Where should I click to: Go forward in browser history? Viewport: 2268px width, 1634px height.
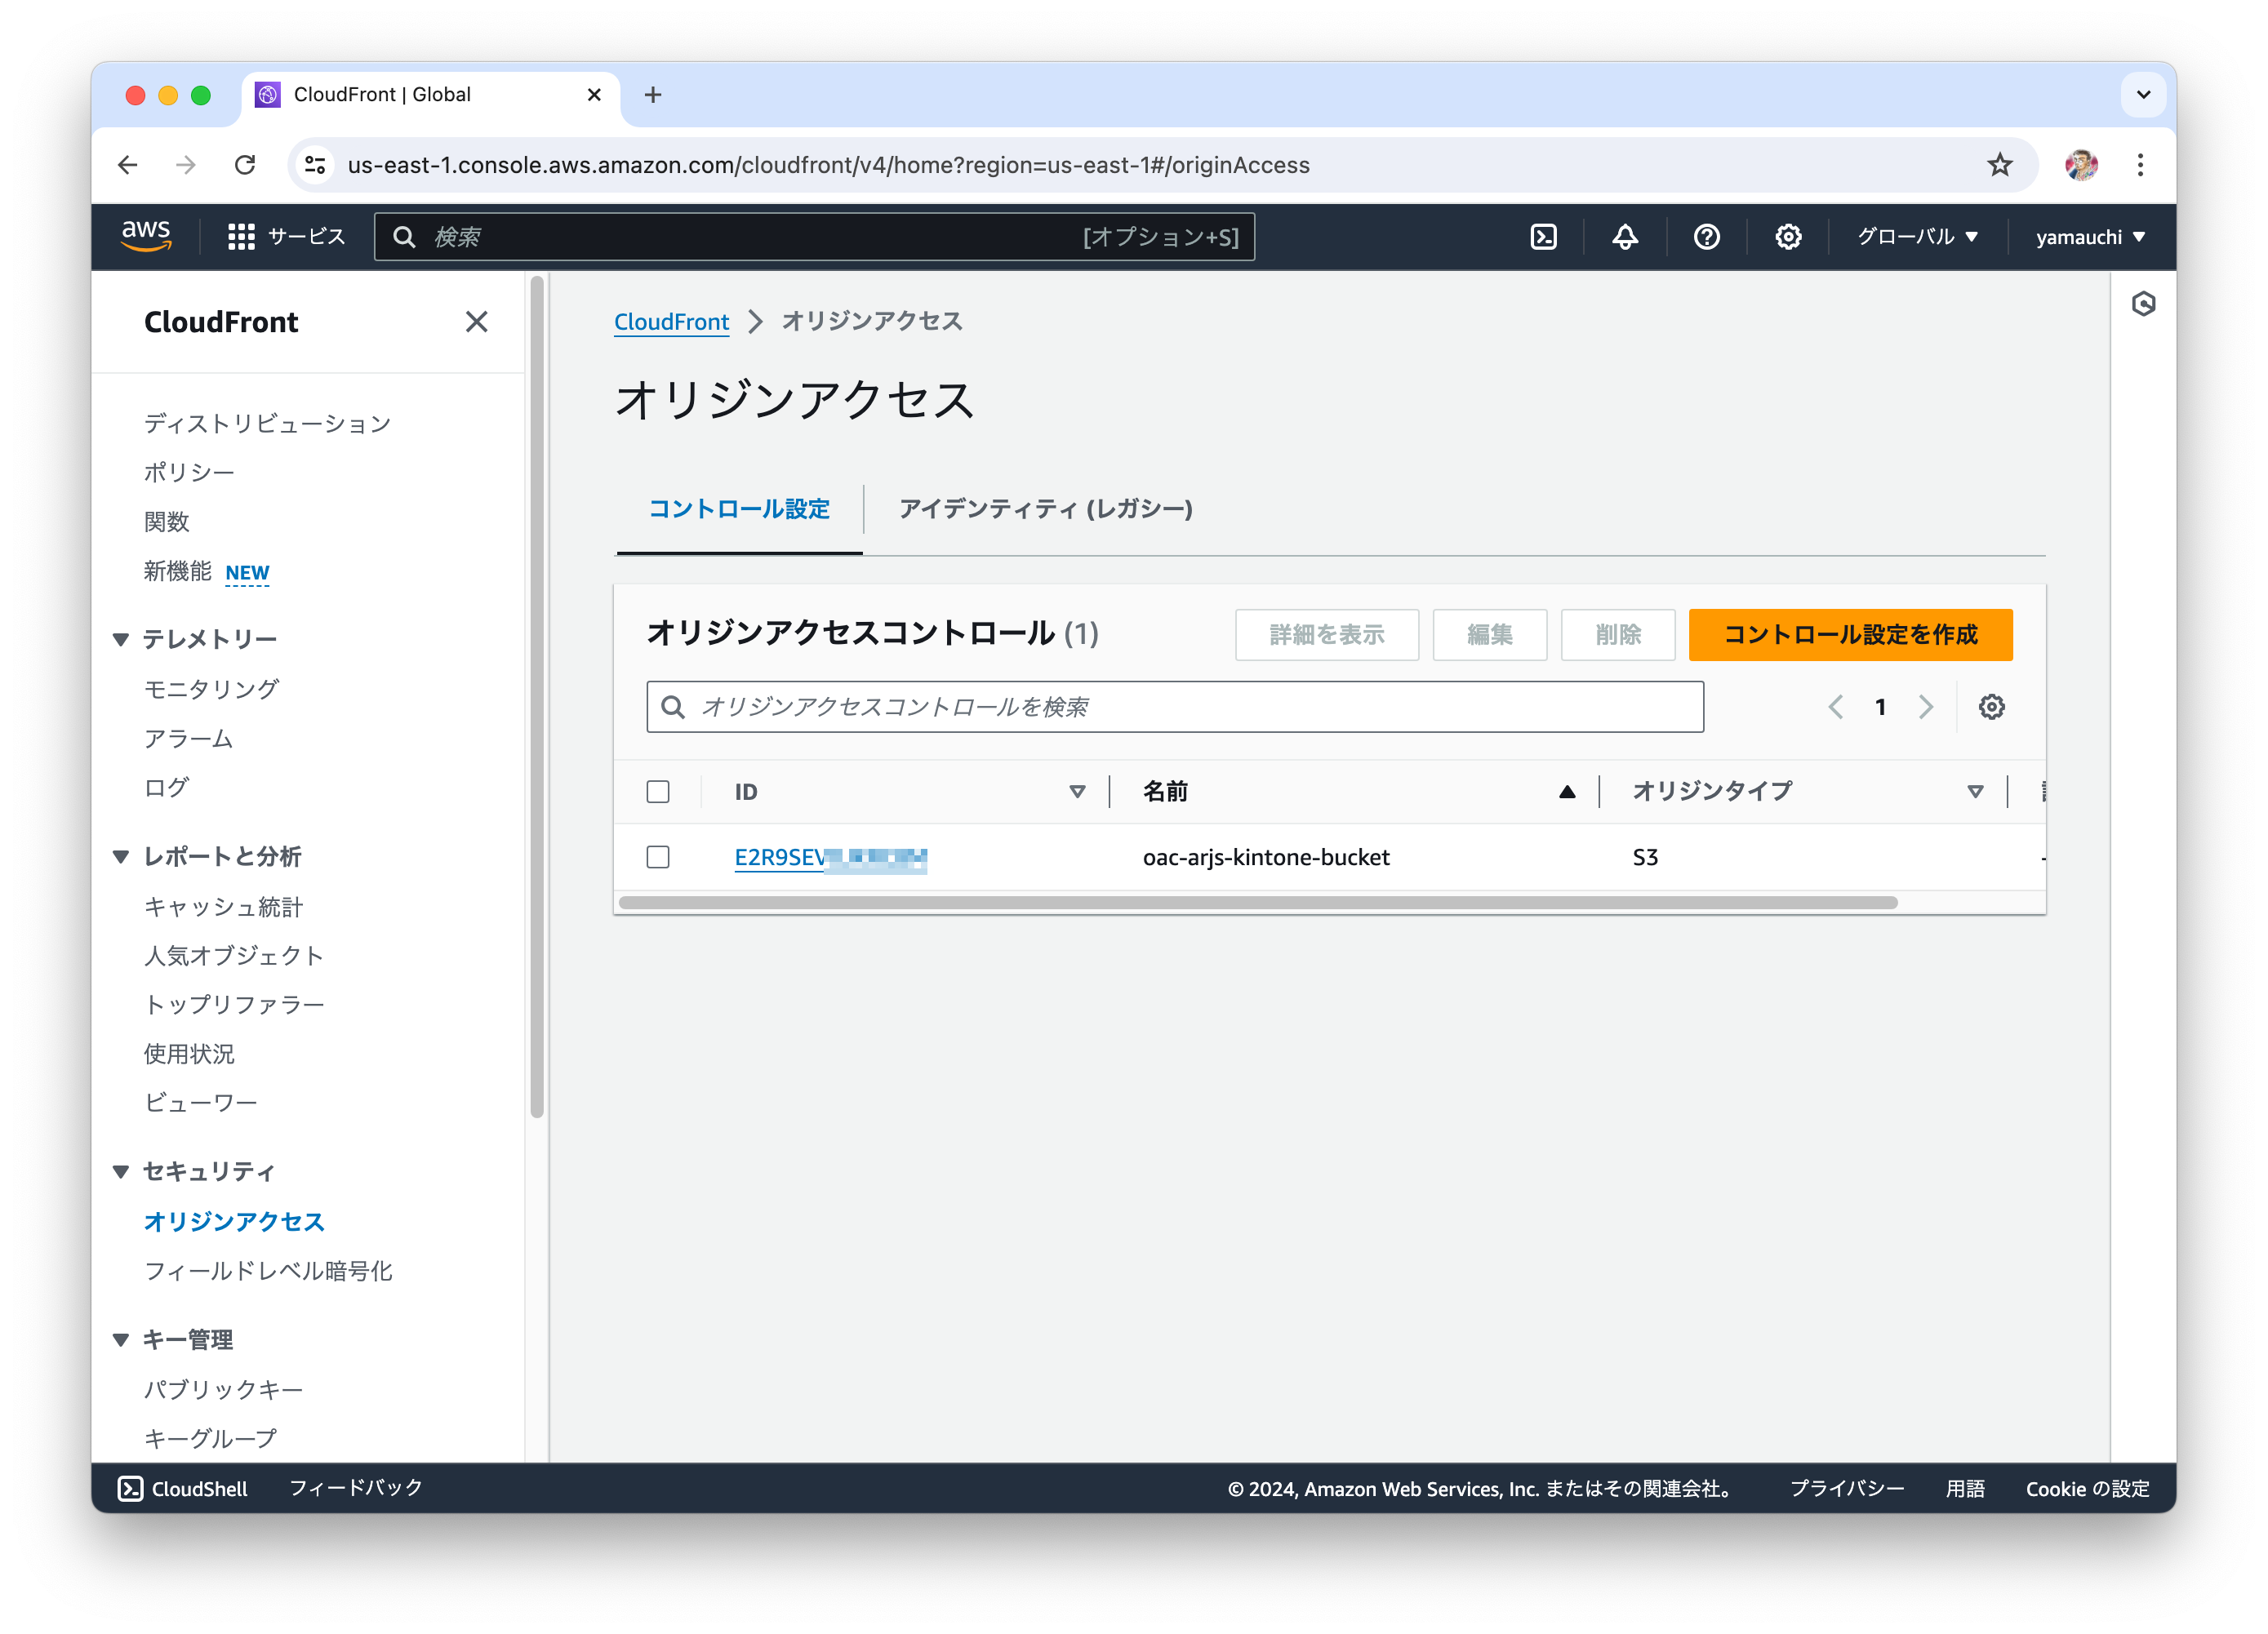(186, 165)
